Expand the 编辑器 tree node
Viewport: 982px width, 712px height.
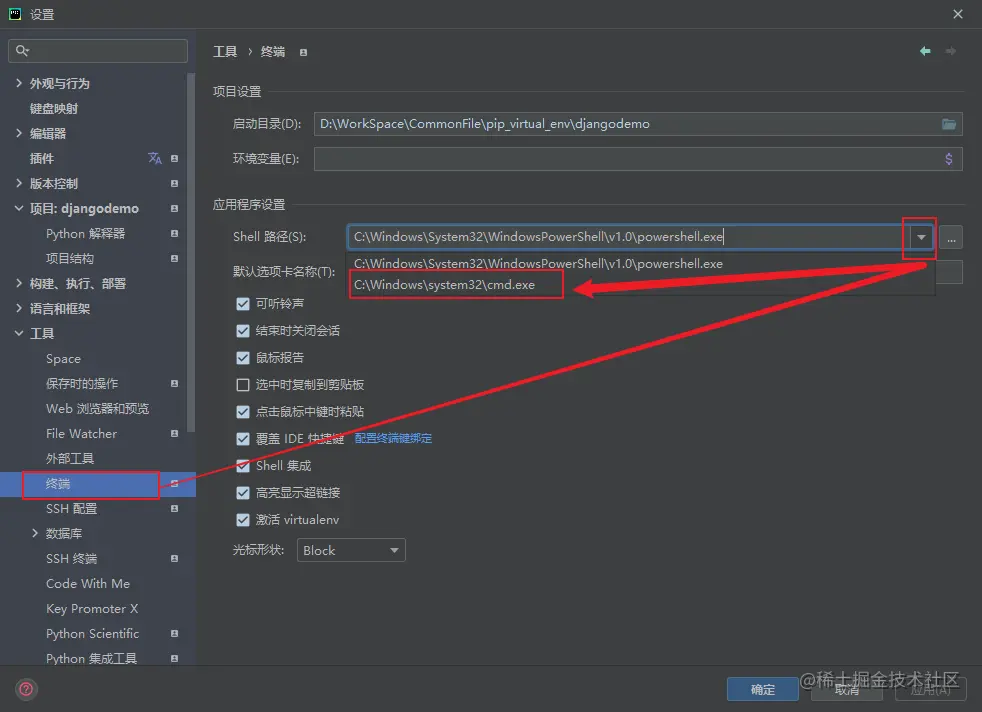tap(19, 133)
